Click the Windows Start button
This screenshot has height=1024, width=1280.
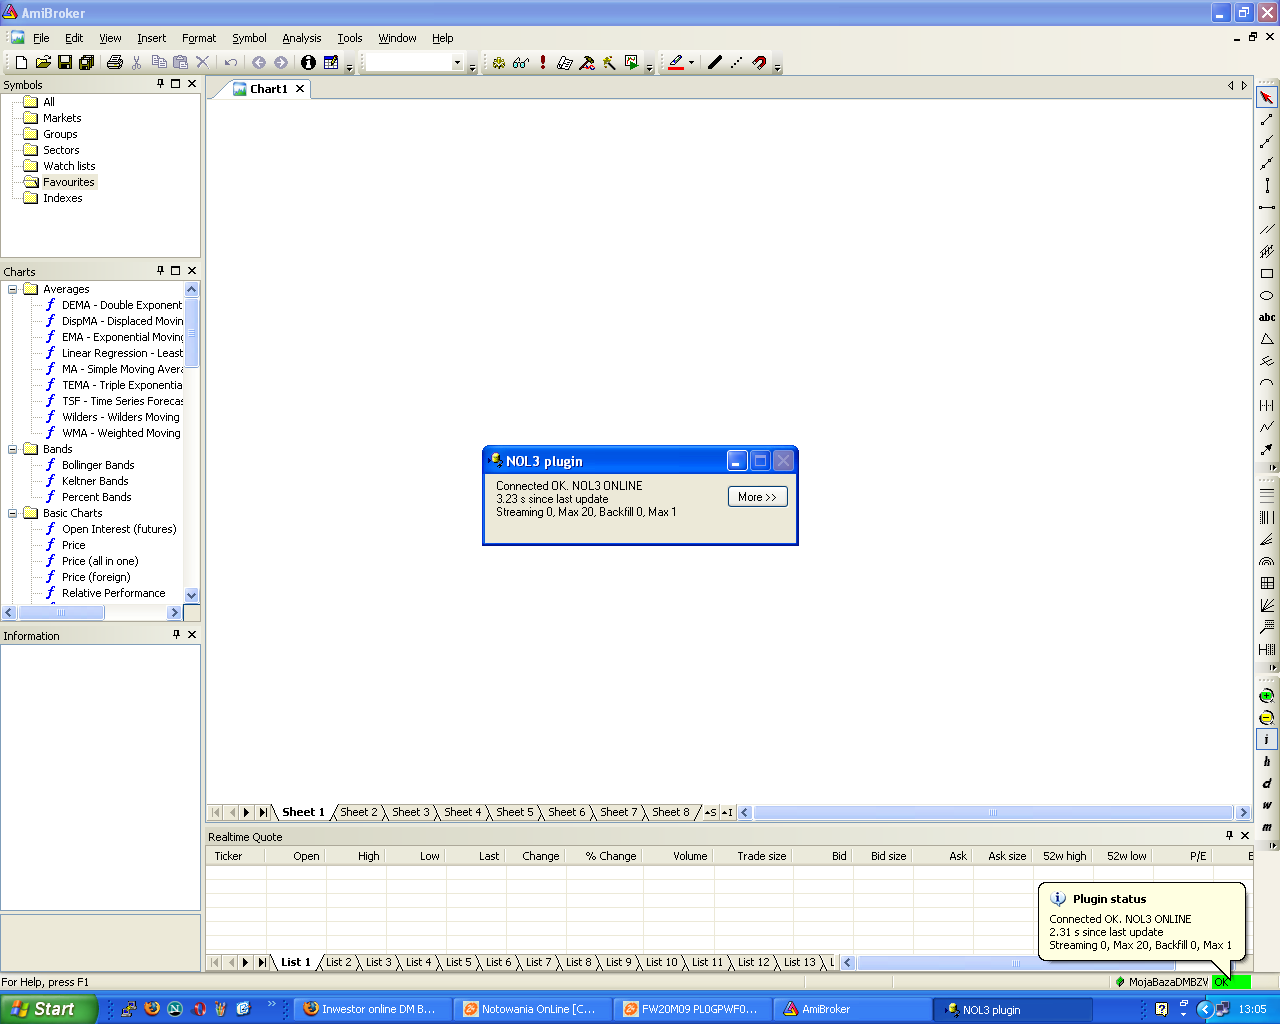click(x=49, y=1009)
